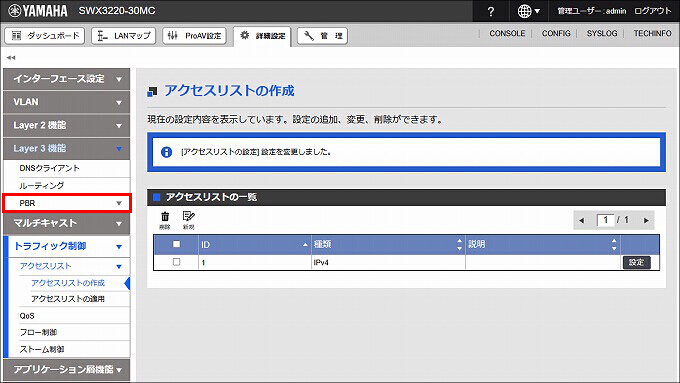680x383 pixels.
Task: Click the ログアウト logout link
Action: click(x=652, y=11)
